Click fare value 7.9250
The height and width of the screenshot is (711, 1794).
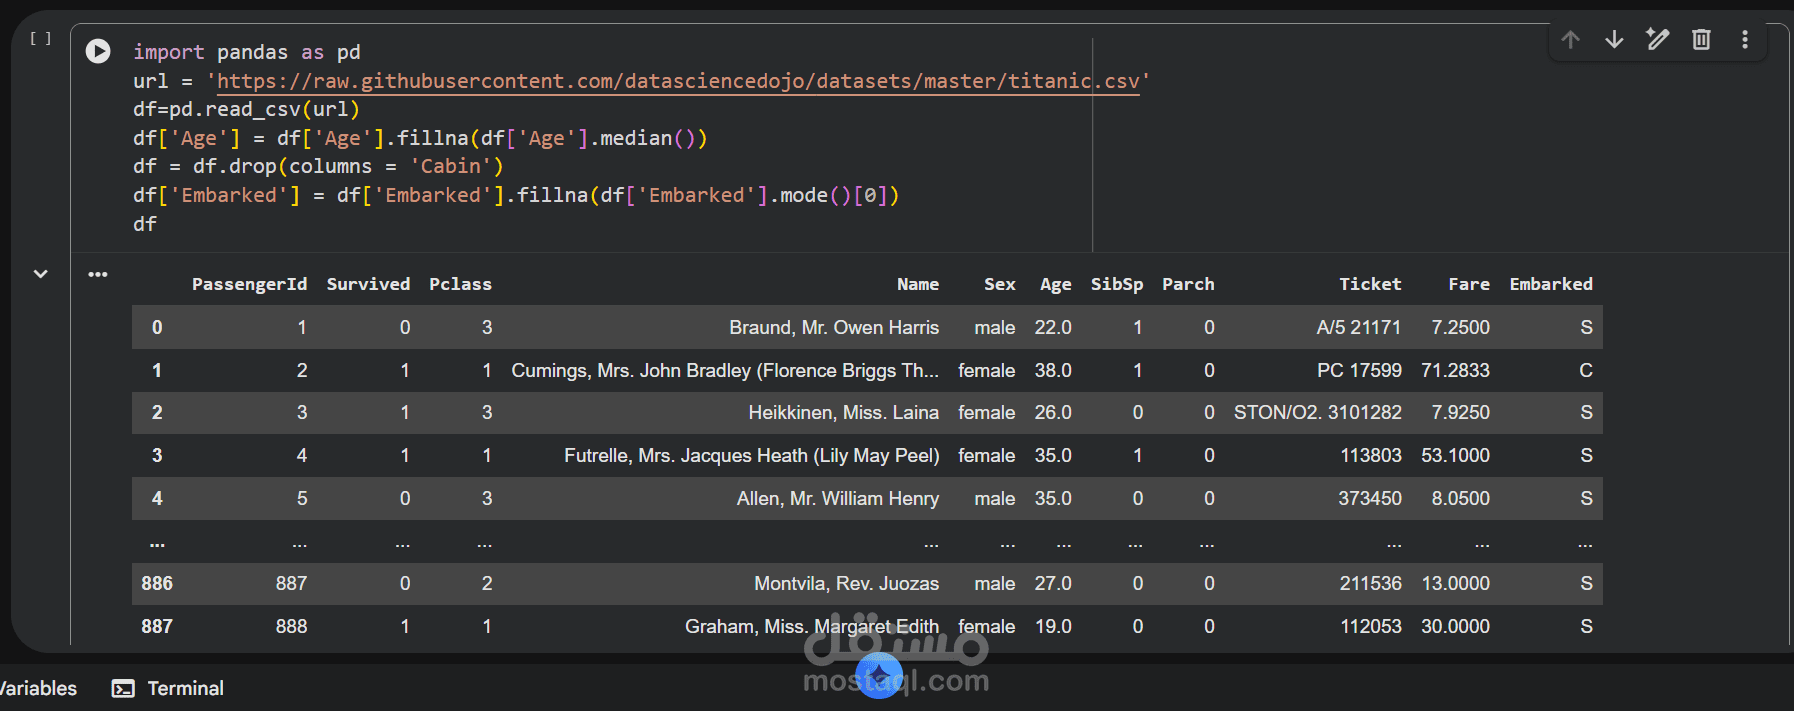[1460, 412]
